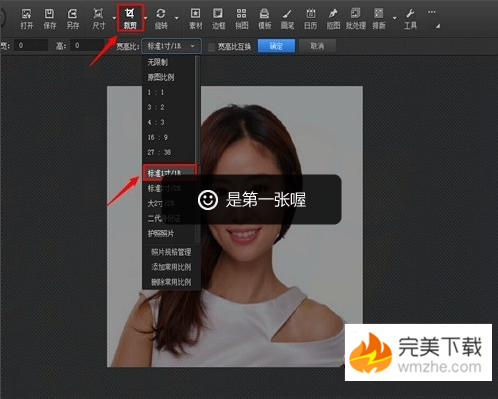This screenshot has height=399, width=498.
Task: Select the 1 : 1 ratio option
Action: coord(168,92)
